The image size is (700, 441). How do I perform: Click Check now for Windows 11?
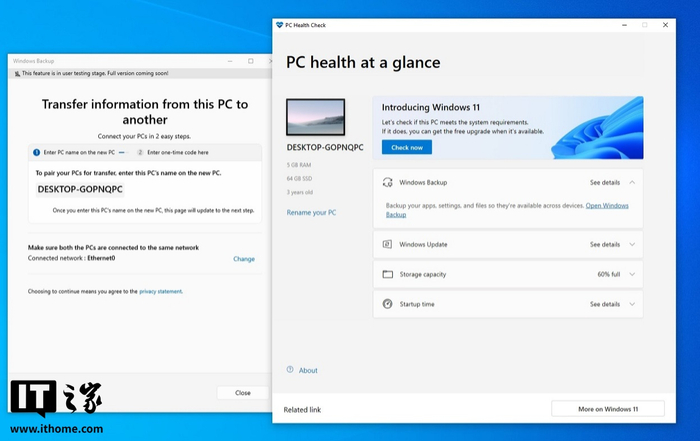pos(407,147)
